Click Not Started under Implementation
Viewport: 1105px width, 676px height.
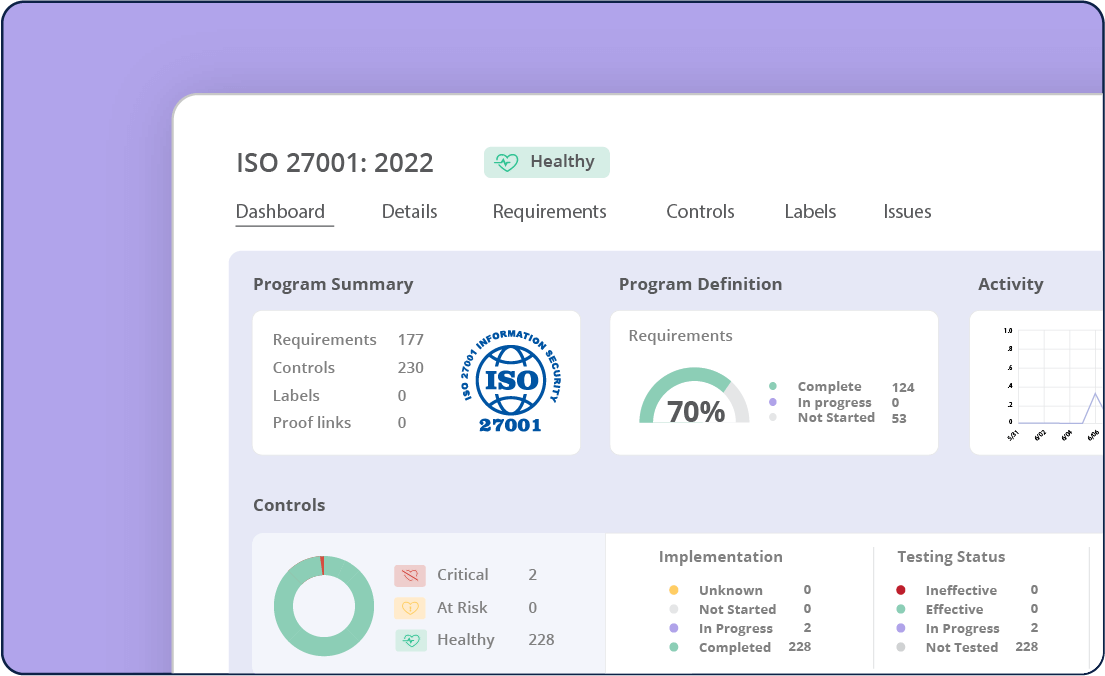pos(738,610)
